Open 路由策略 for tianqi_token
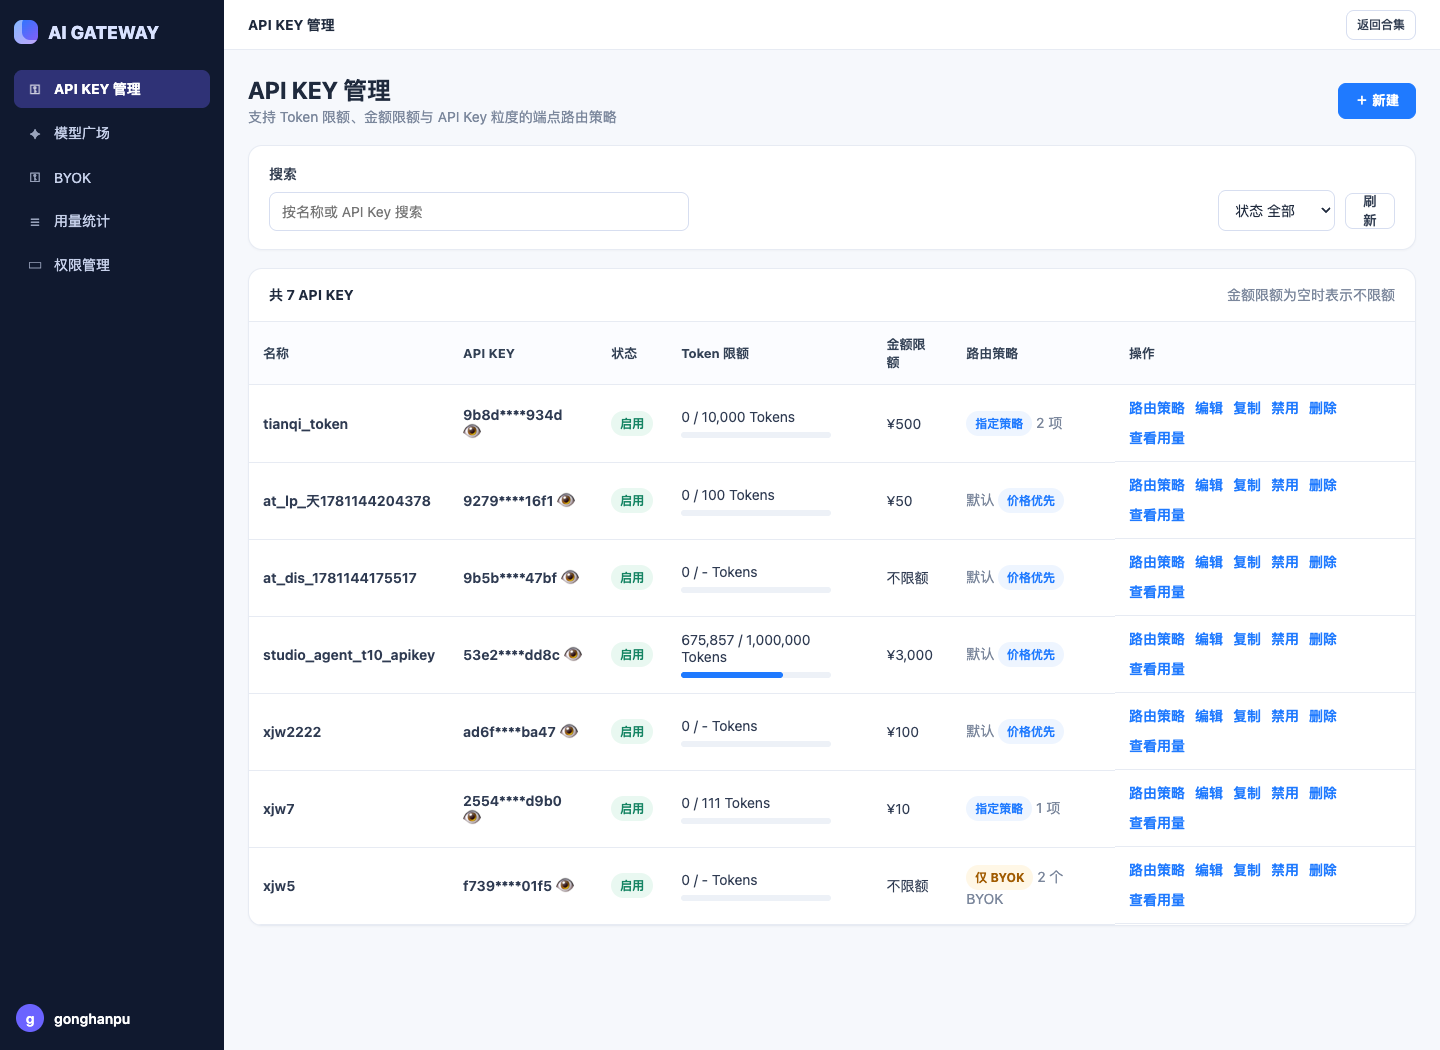Screen dimensions: 1440x1050 (x=1157, y=408)
